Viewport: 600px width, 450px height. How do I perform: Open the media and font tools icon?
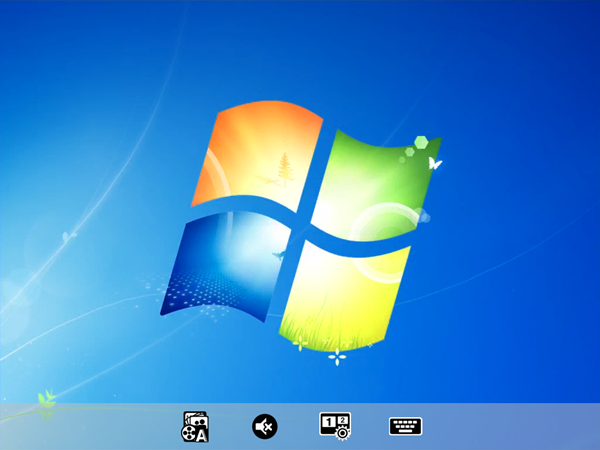195,427
